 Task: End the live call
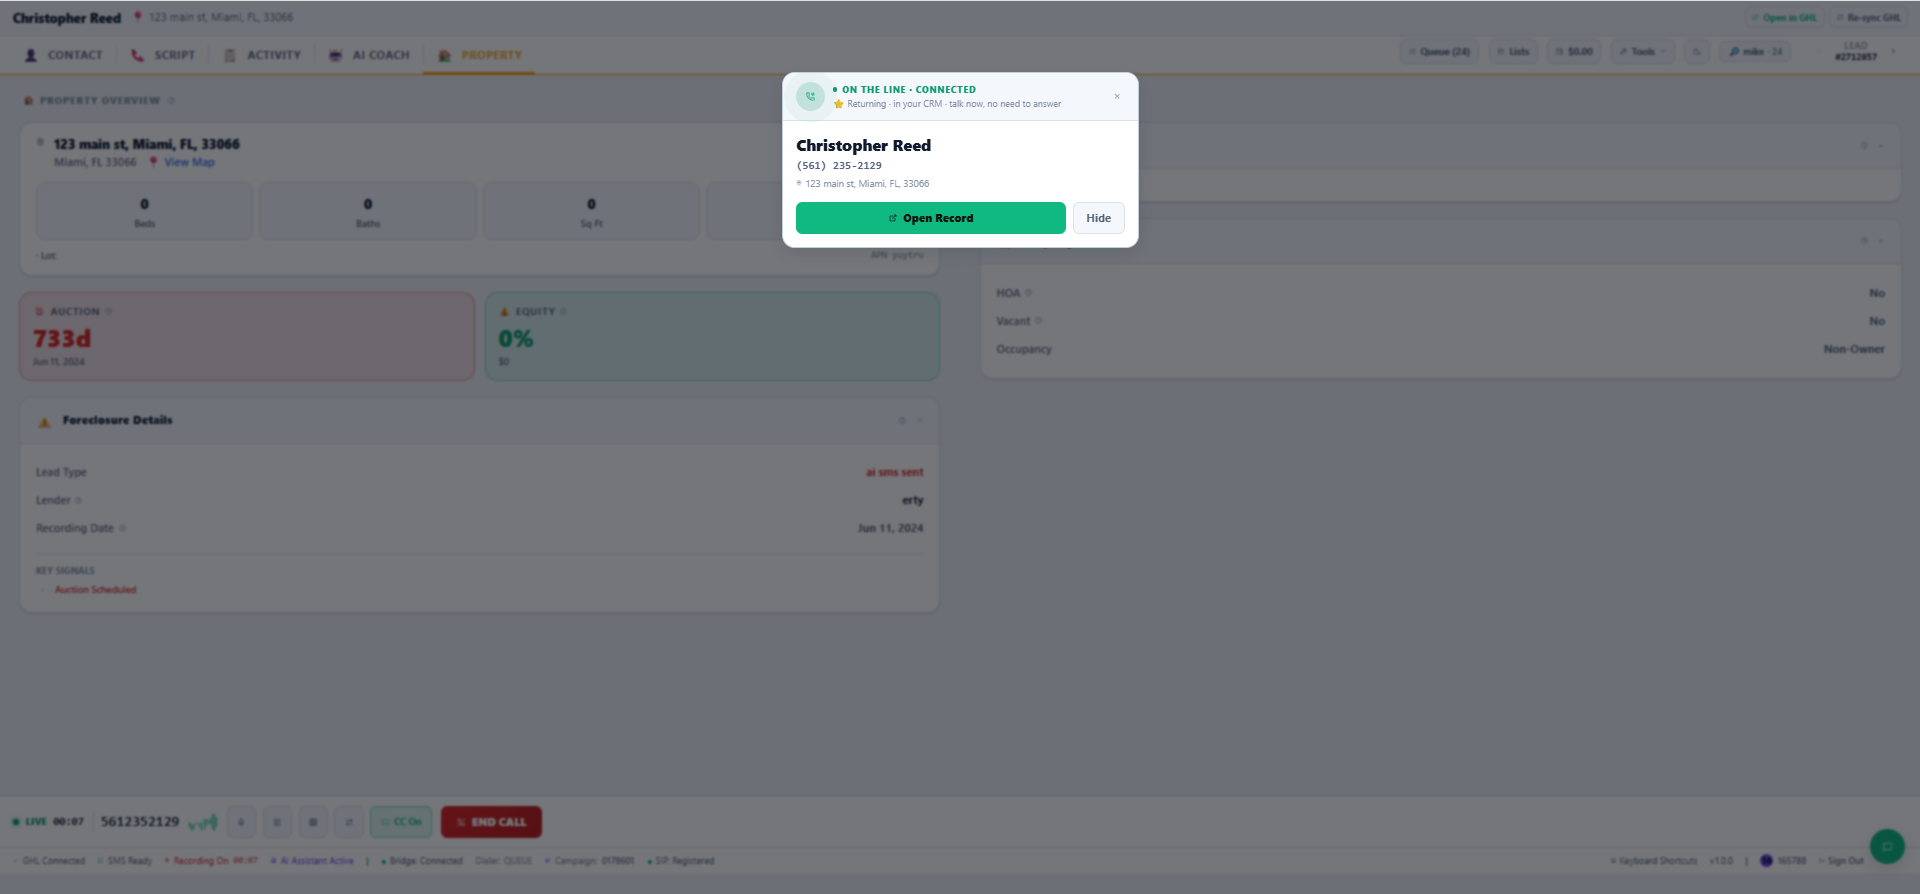[x=491, y=822]
